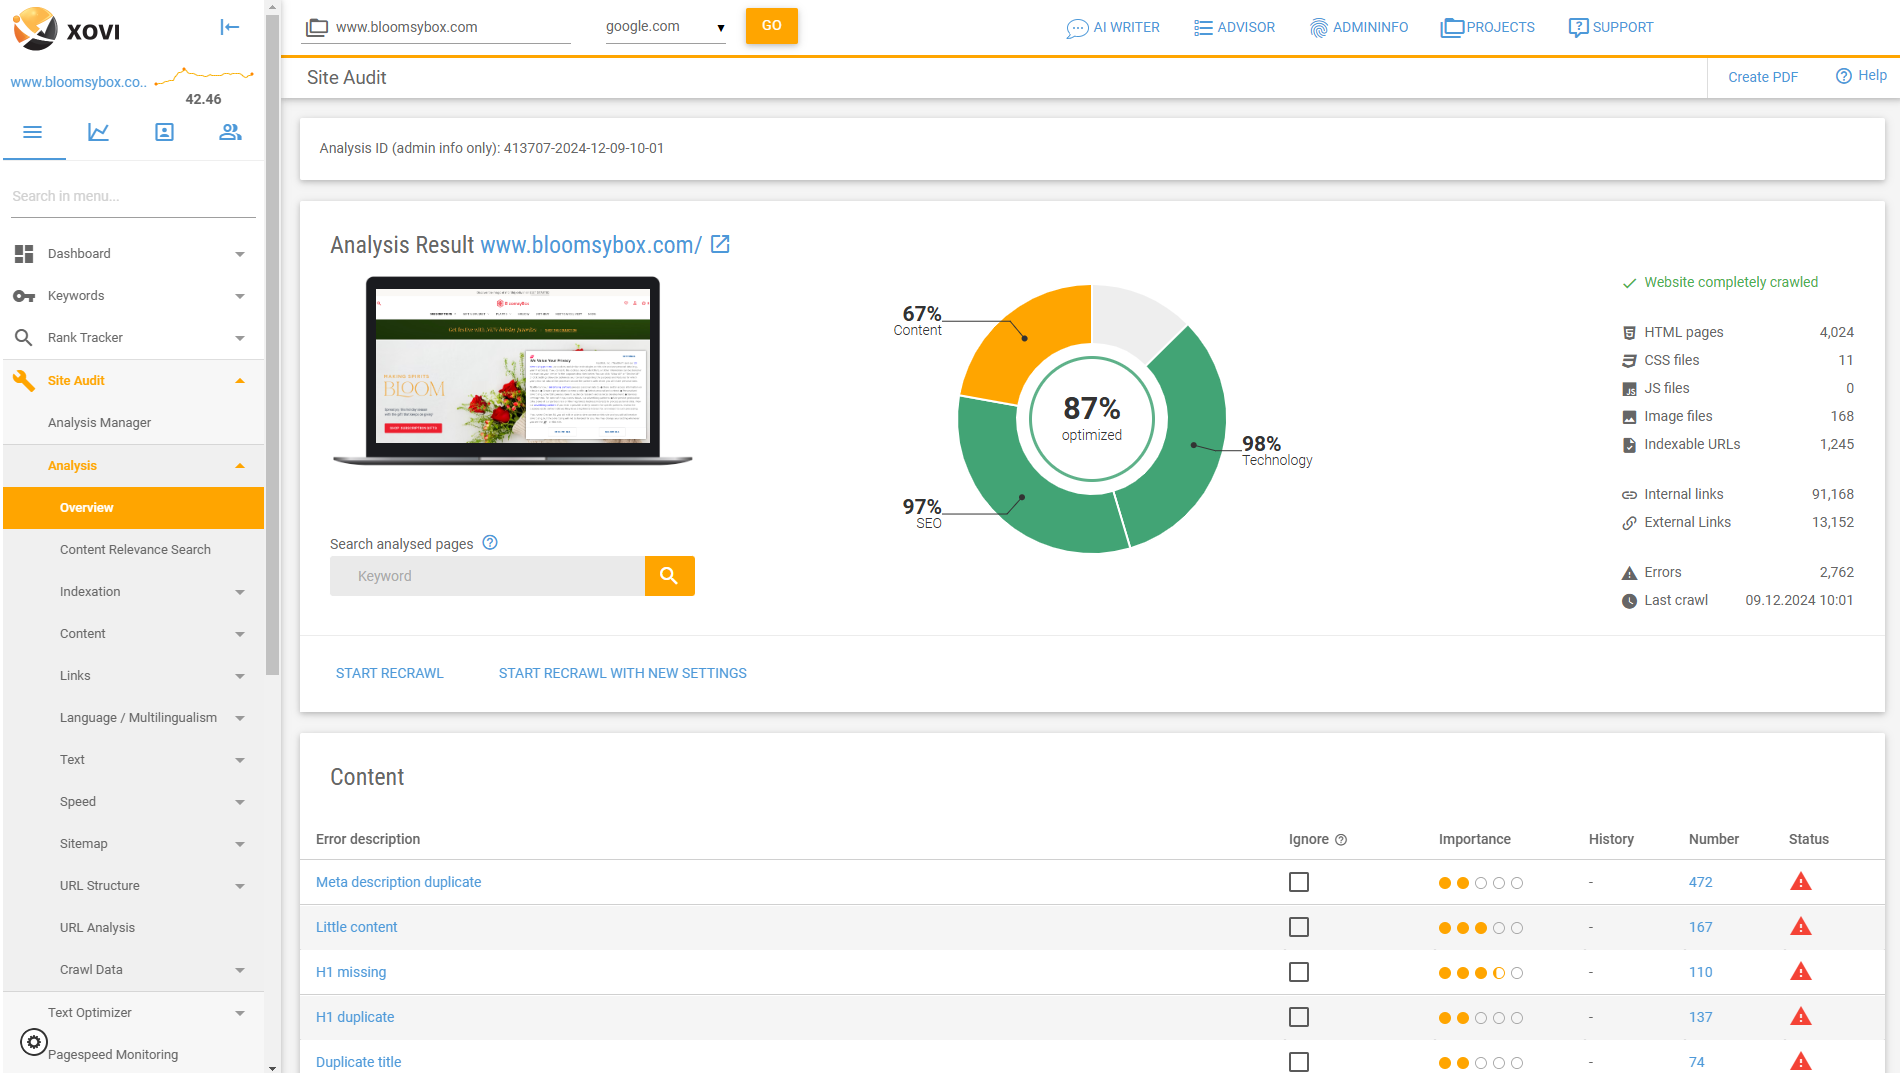Click the orange keyword search magnifier button

point(669,576)
